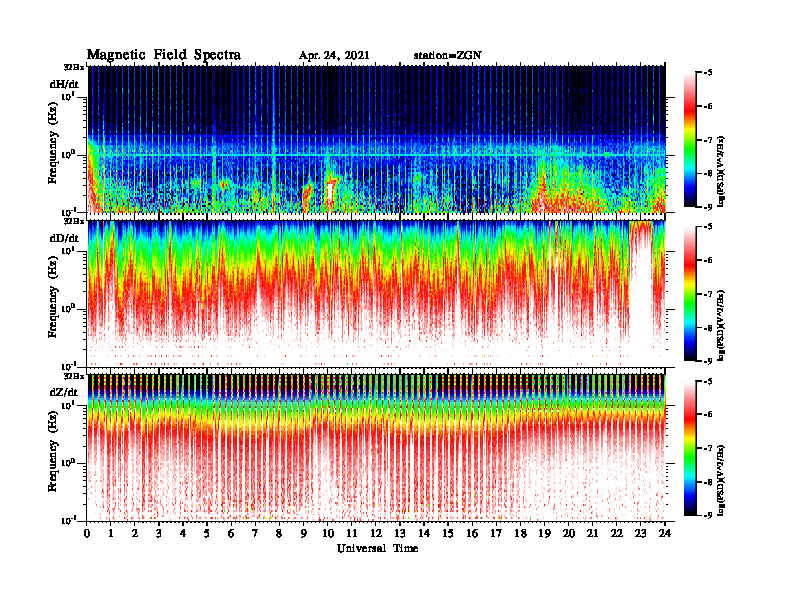This screenshot has height=612, width=792.
Task: Click the '-5' tick on the dH/dt colorbar
Action: coord(708,73)
